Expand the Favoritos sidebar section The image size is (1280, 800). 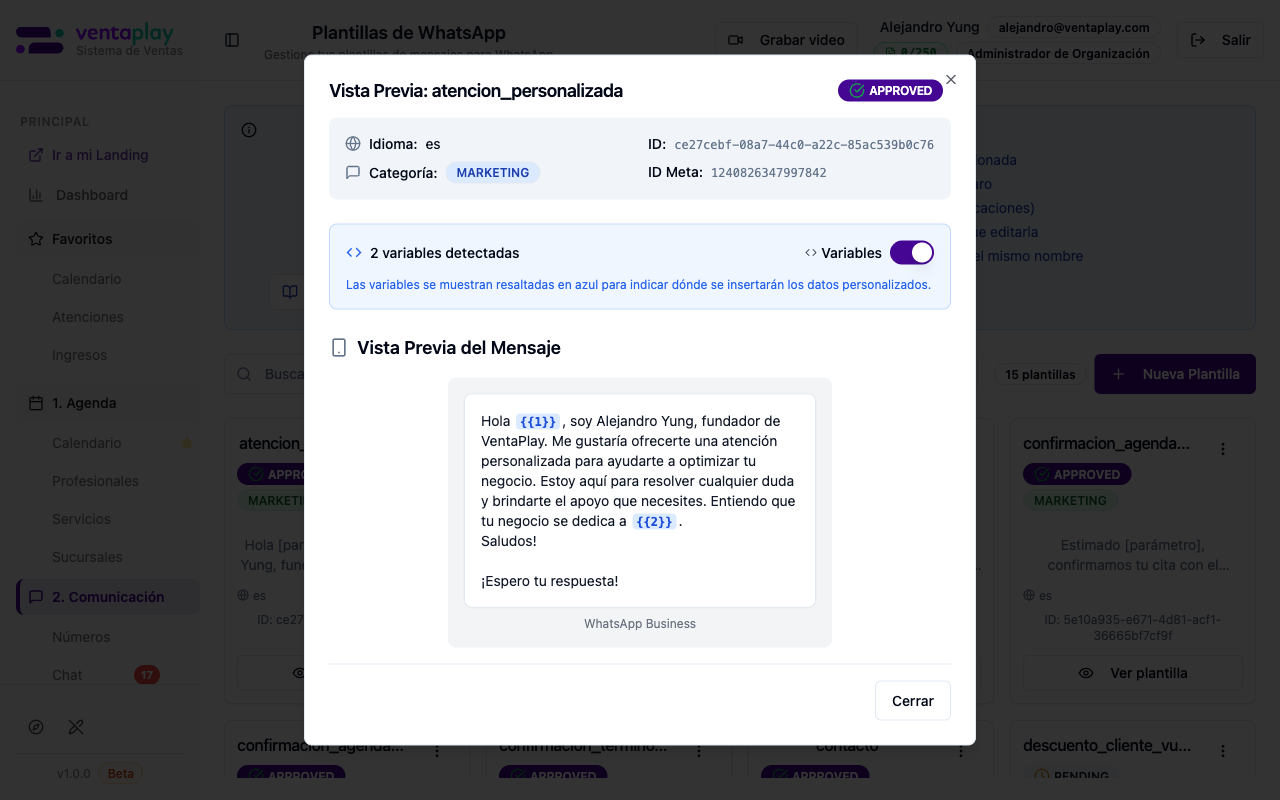82,239
